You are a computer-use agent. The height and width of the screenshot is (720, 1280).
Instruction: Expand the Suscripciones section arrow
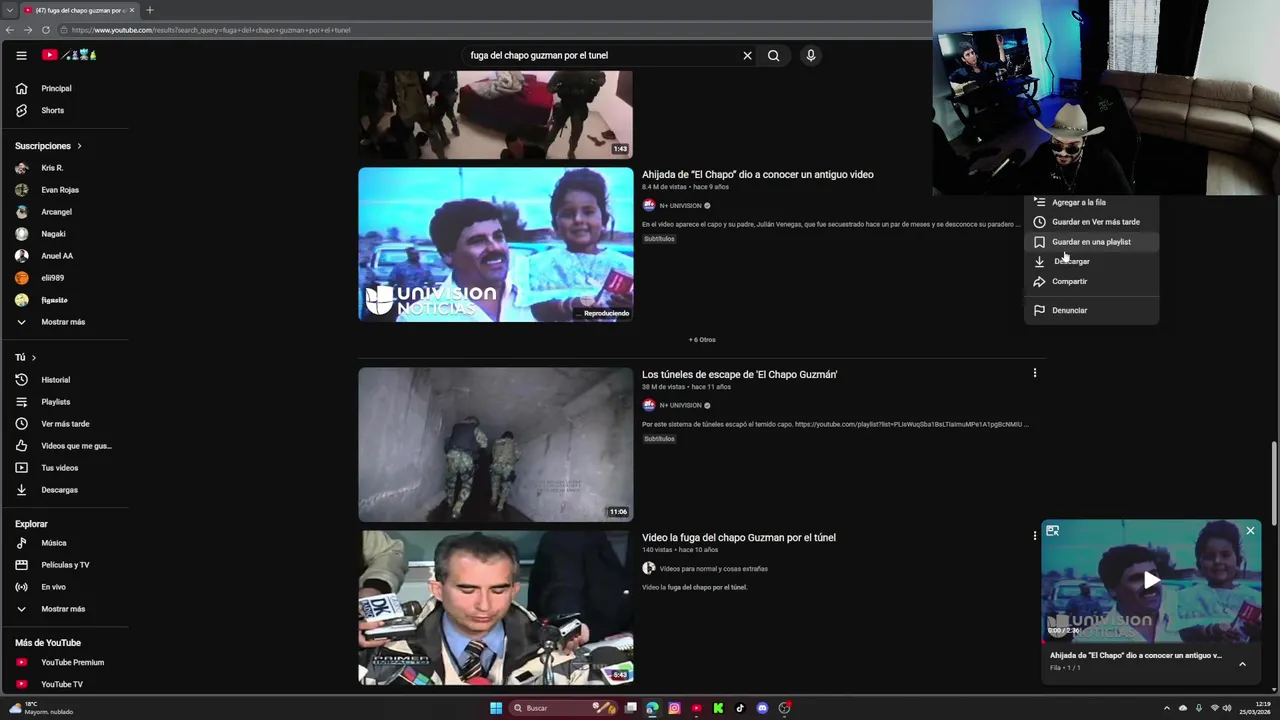[79, 146]
